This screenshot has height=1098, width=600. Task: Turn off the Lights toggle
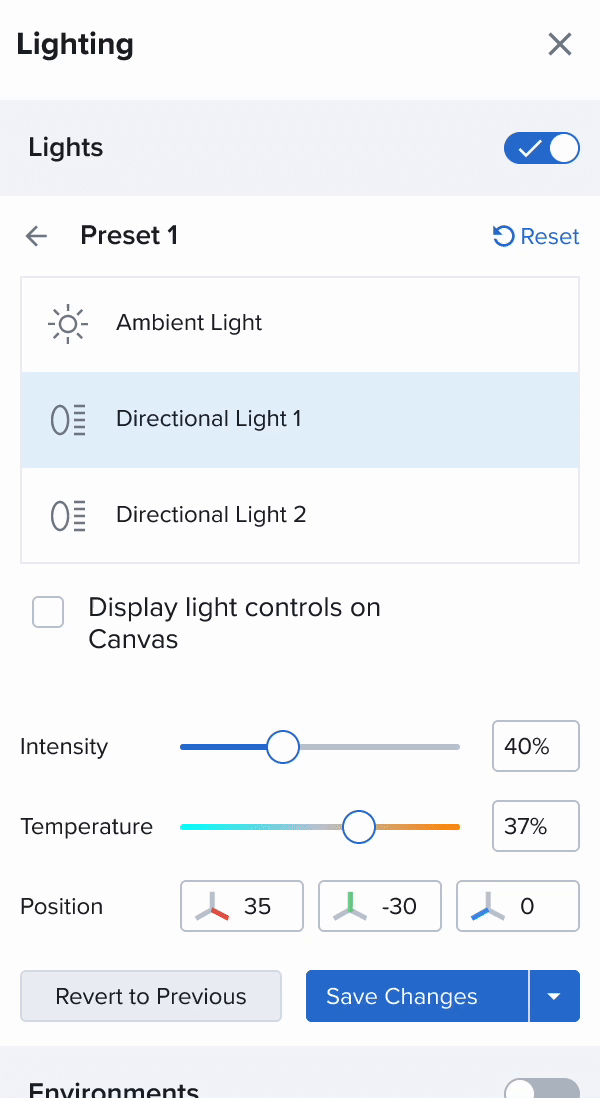(542, 148)
